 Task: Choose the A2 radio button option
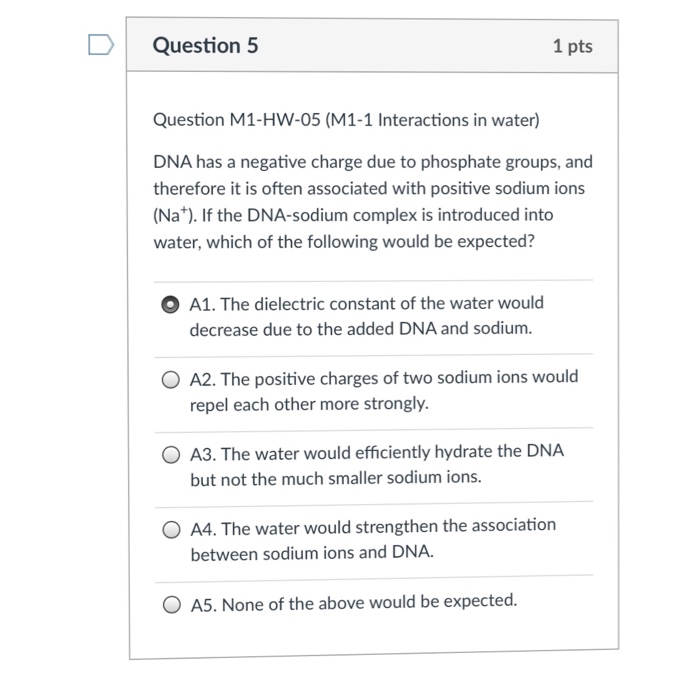coord(171,380)
